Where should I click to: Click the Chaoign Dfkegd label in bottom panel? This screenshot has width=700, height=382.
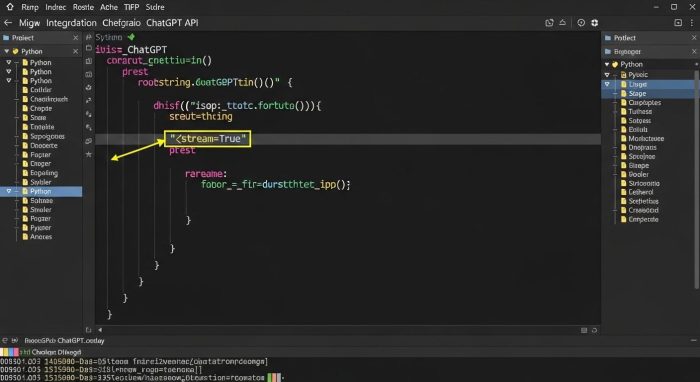point(56,352)
